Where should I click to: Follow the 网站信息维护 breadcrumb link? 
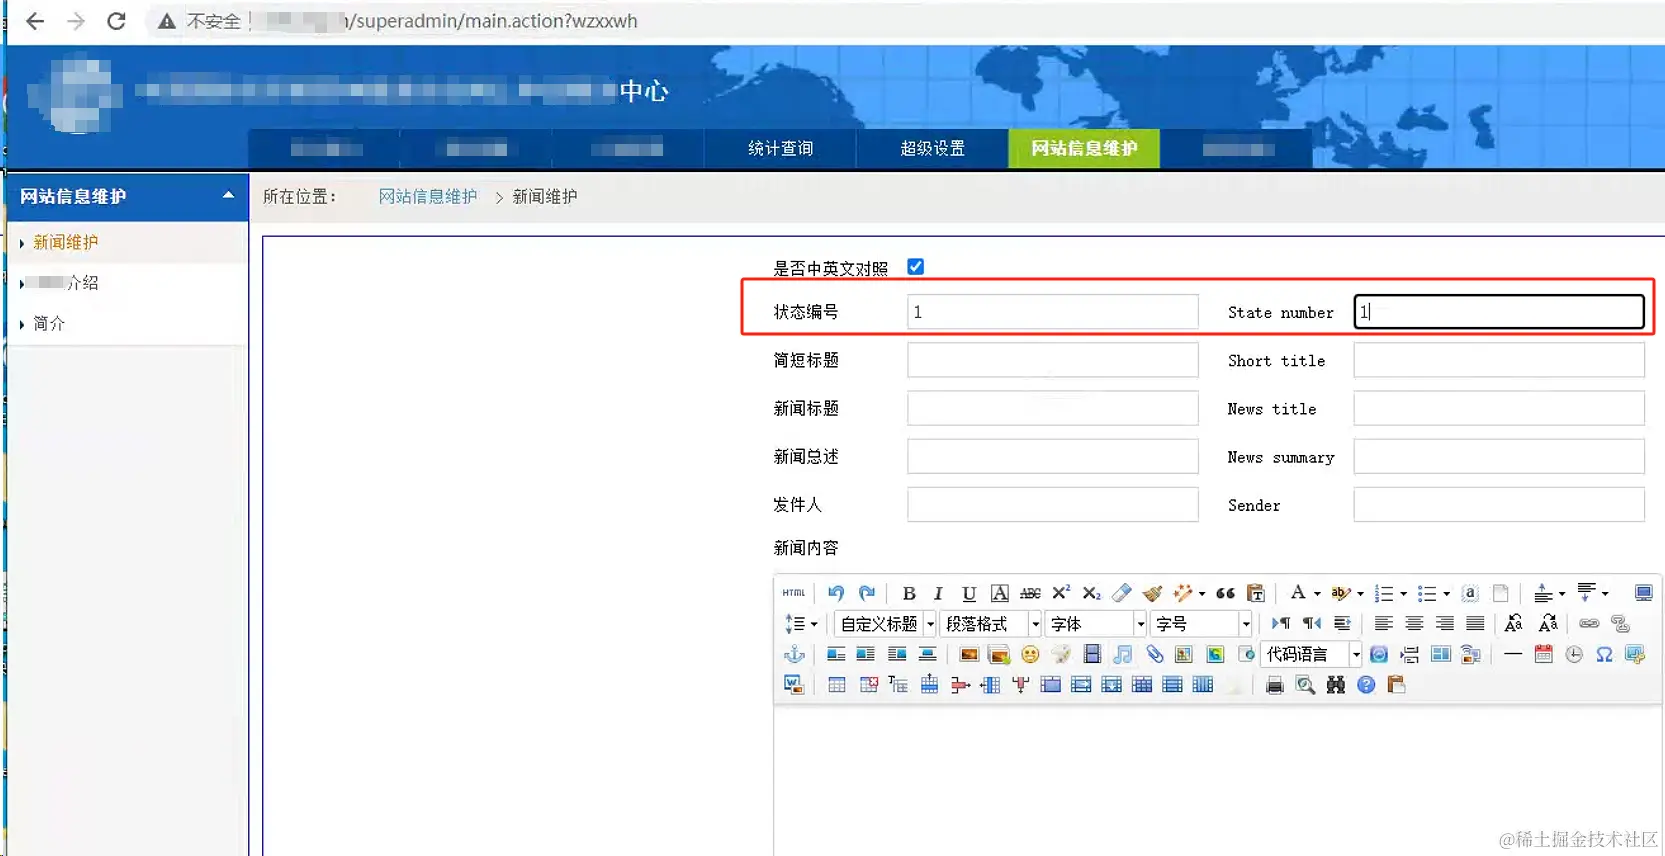(x=428, y=197)
